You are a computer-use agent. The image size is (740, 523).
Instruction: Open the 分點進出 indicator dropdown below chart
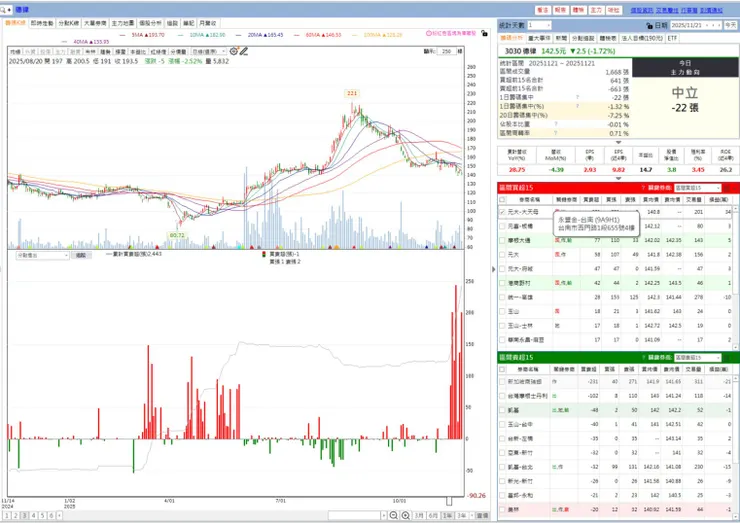[x=42, y=255]
